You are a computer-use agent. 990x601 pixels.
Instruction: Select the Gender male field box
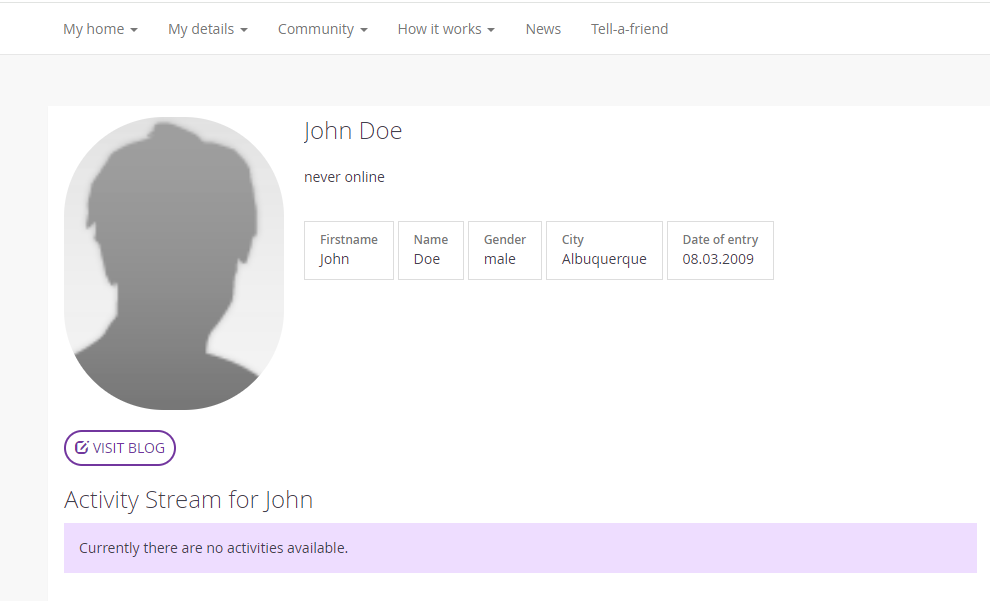click(x=504, y=250)
